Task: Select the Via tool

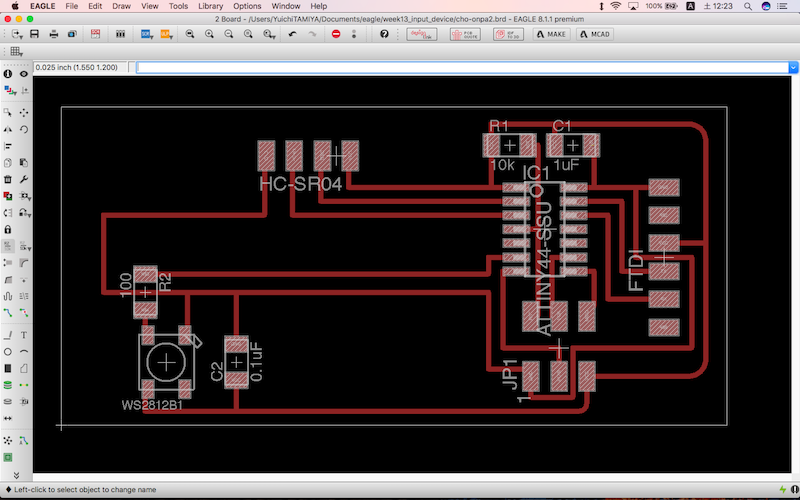Action: pos(8,385)
